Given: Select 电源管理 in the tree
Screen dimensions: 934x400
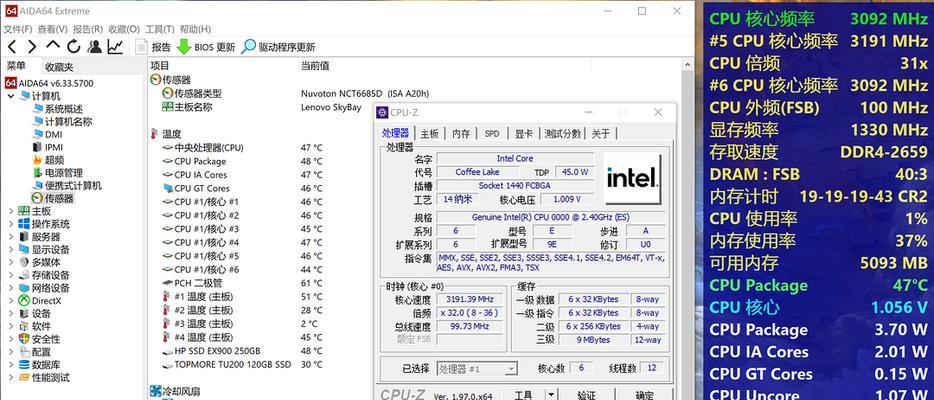Looking at the screenshot, I should pos(58,173).
